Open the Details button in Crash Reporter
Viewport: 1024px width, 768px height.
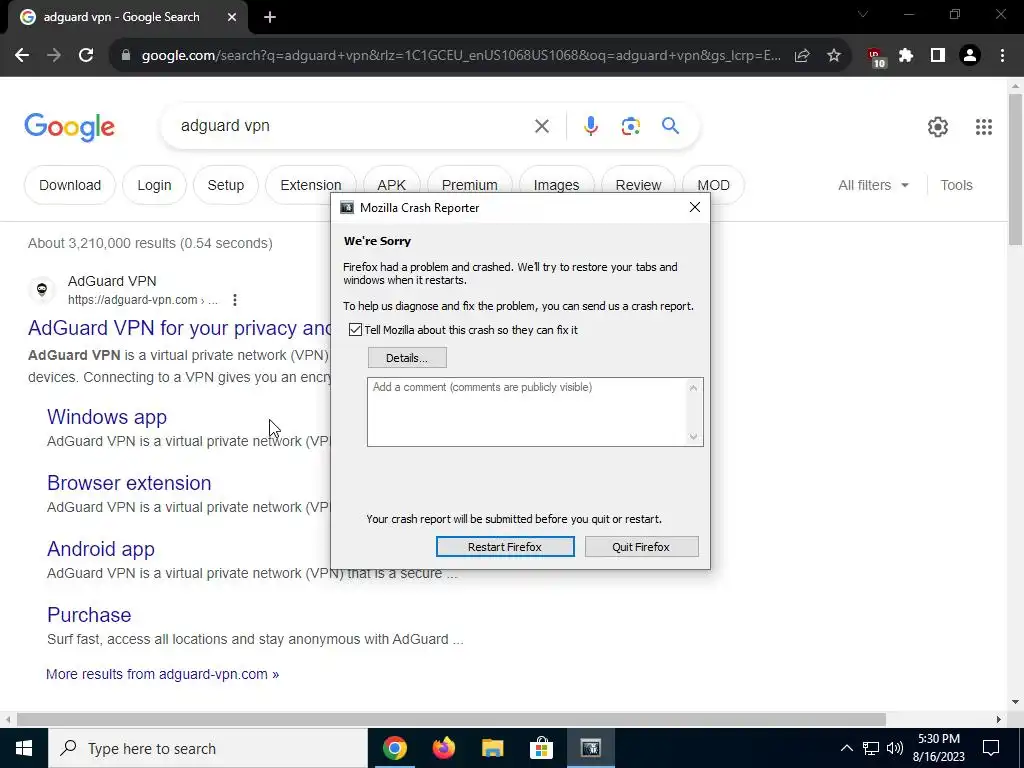(407, 358)
